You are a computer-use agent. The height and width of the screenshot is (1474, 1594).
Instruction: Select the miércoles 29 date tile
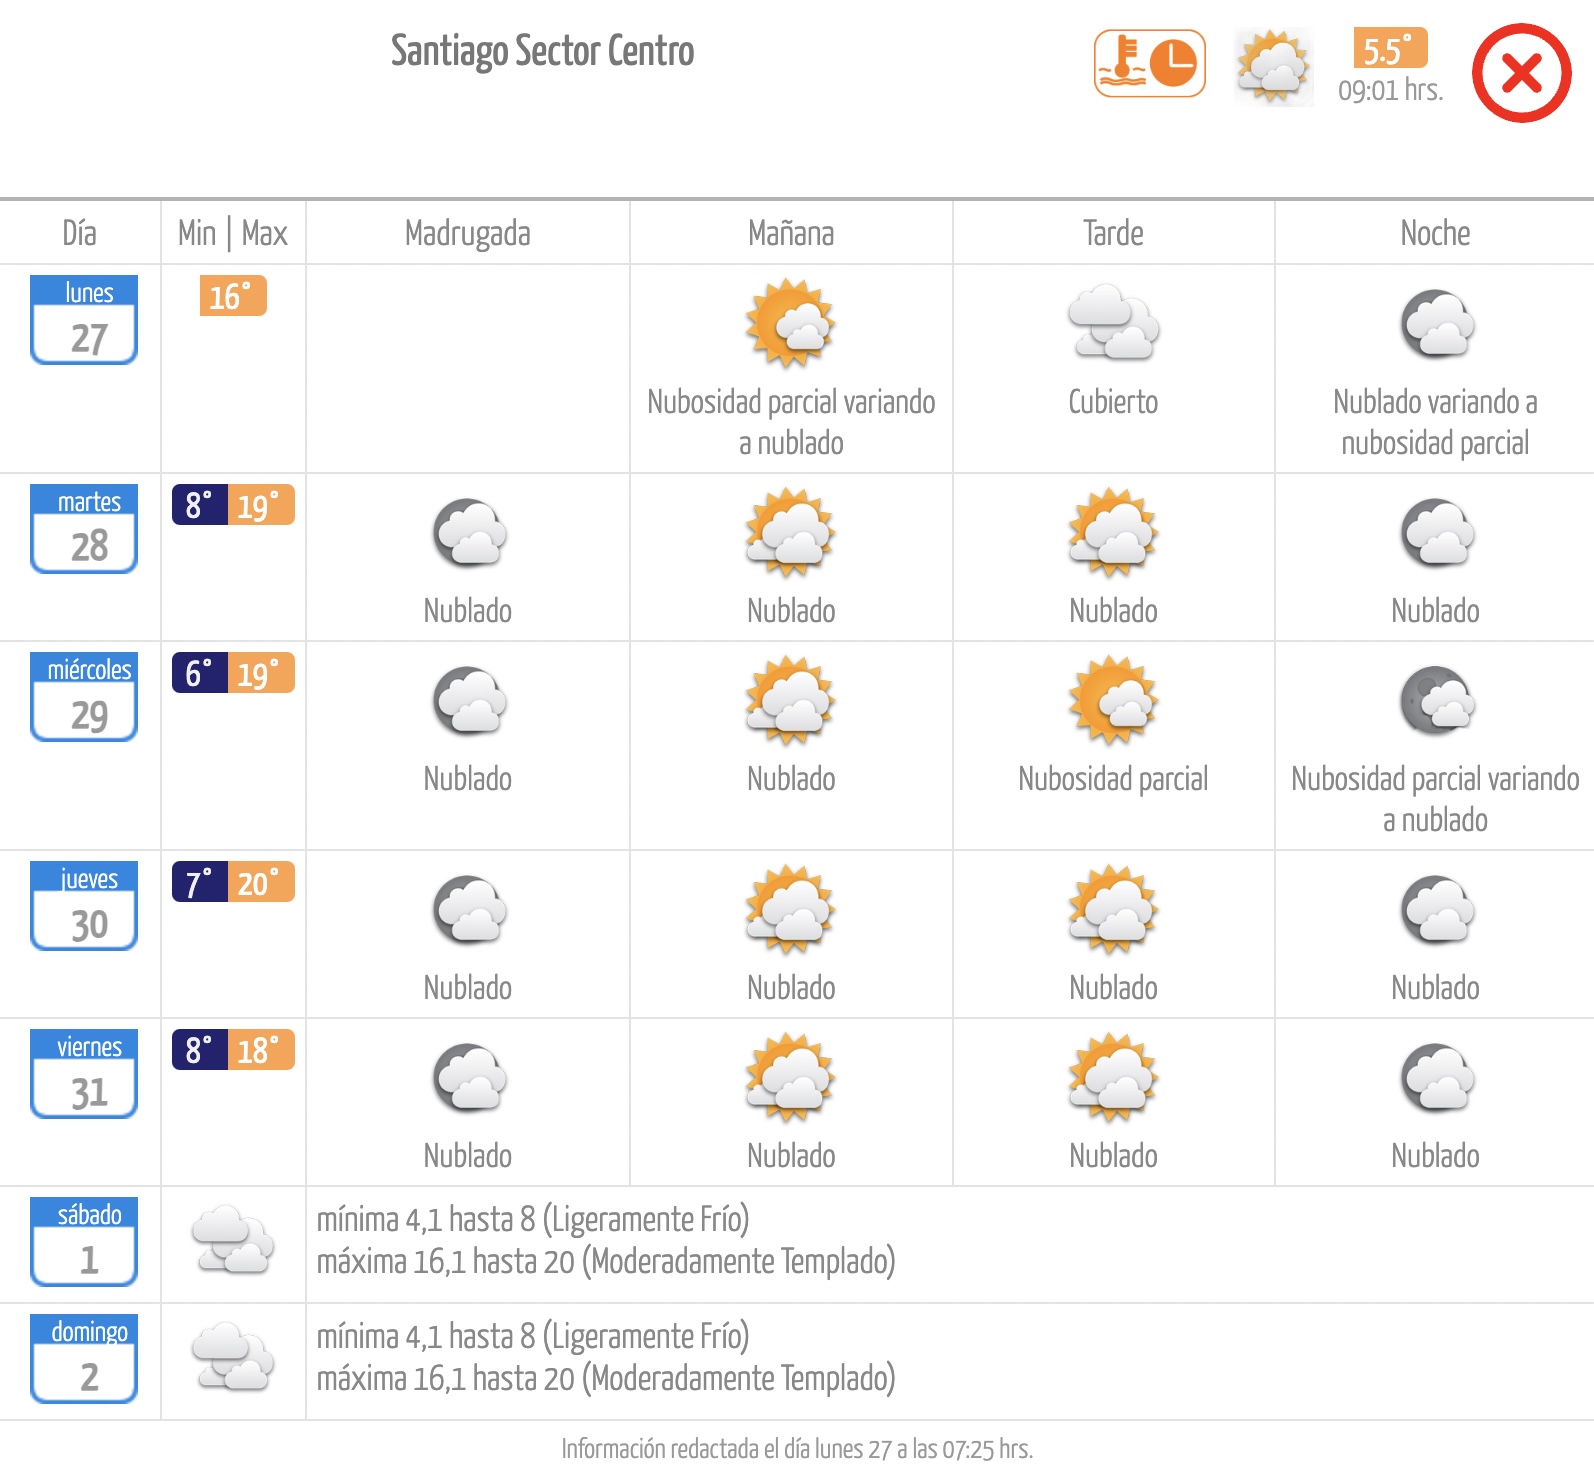(84, 697)
